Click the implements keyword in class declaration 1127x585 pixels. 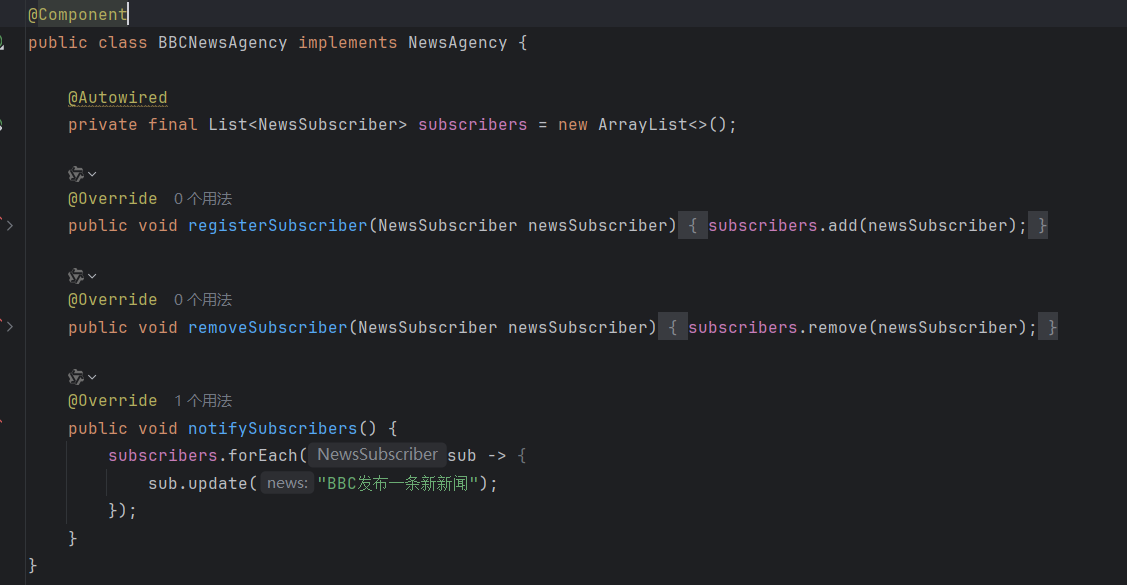coord(347,43)
